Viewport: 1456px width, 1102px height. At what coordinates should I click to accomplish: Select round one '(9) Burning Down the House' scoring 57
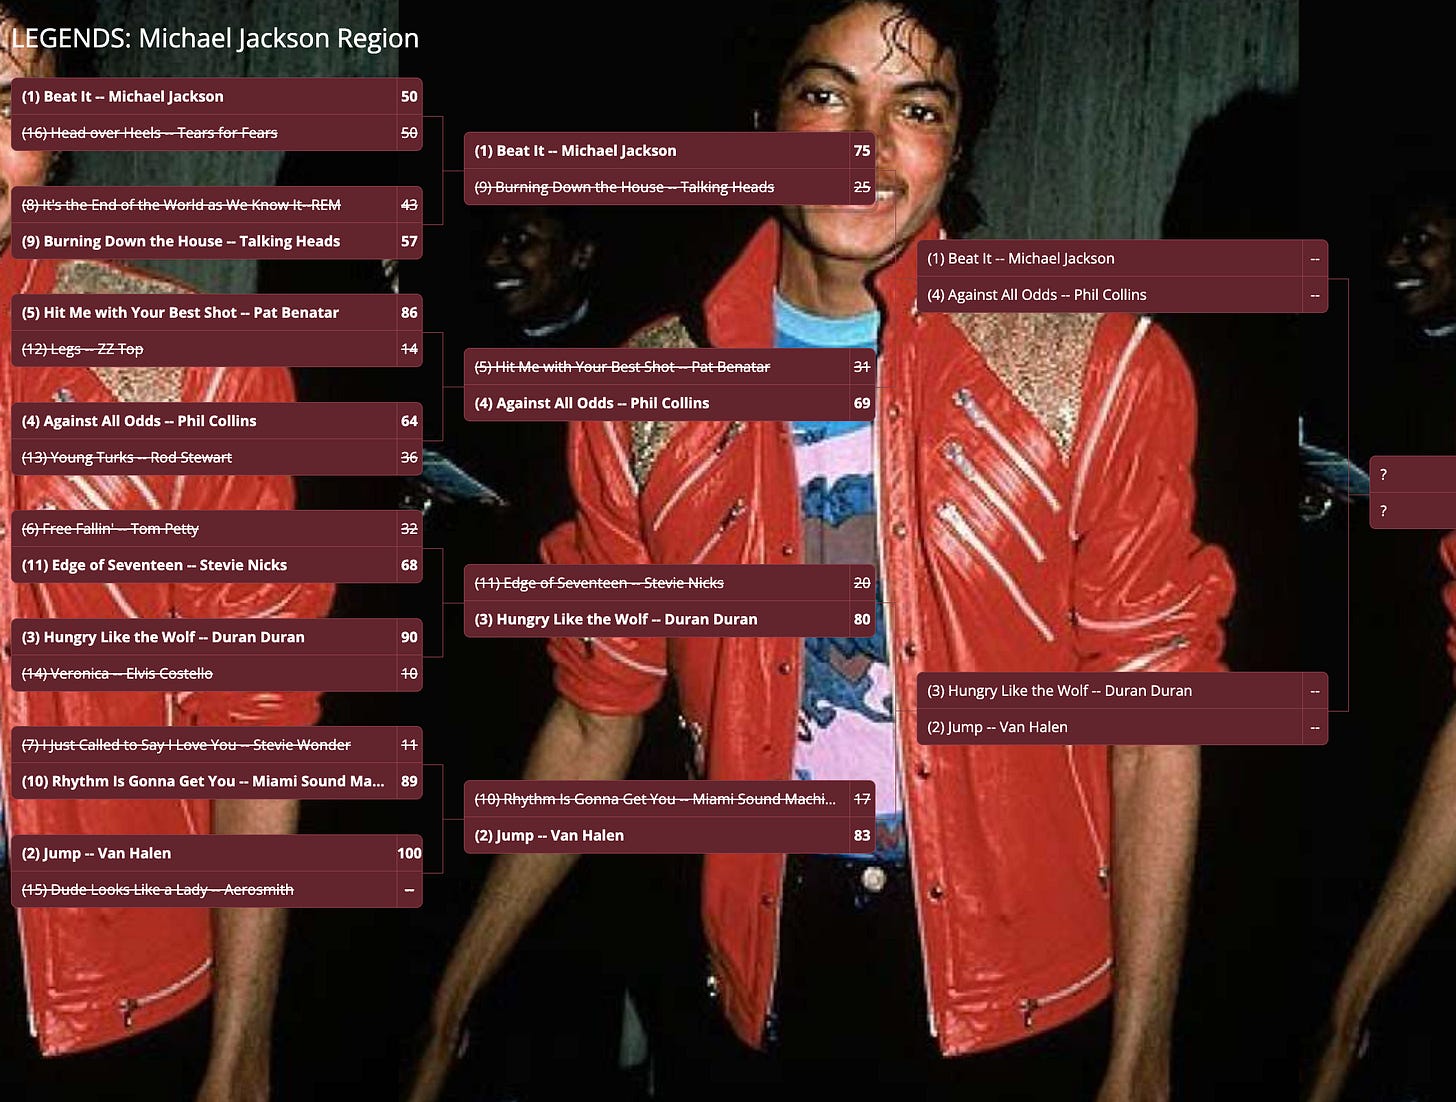(217, 241)
